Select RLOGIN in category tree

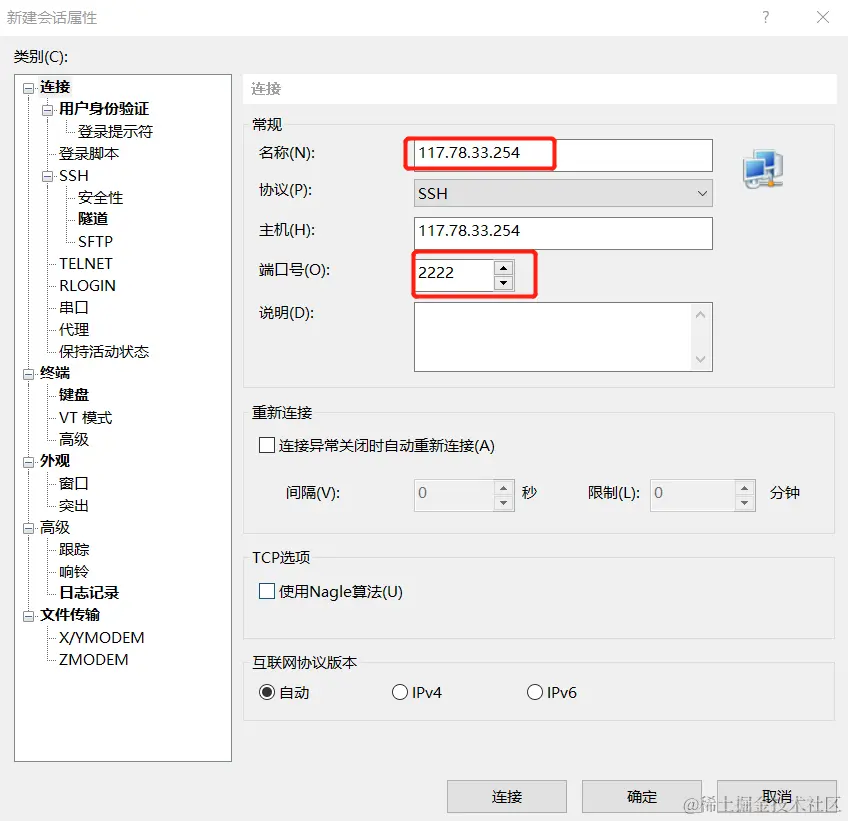[x=87, y=286]
